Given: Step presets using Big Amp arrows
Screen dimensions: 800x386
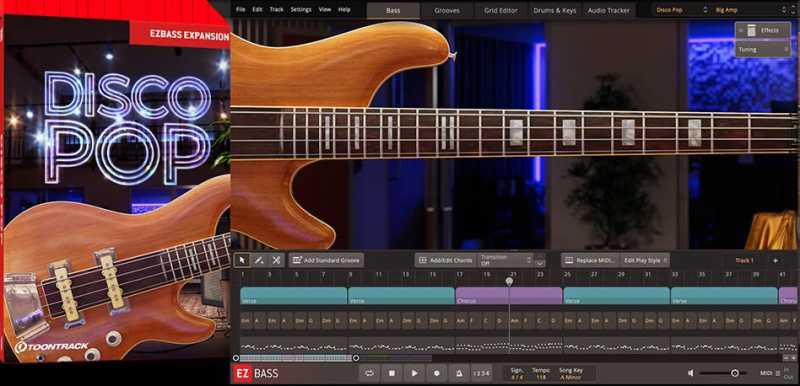Looking at the screenshot, I should click(x=784, y=10).
